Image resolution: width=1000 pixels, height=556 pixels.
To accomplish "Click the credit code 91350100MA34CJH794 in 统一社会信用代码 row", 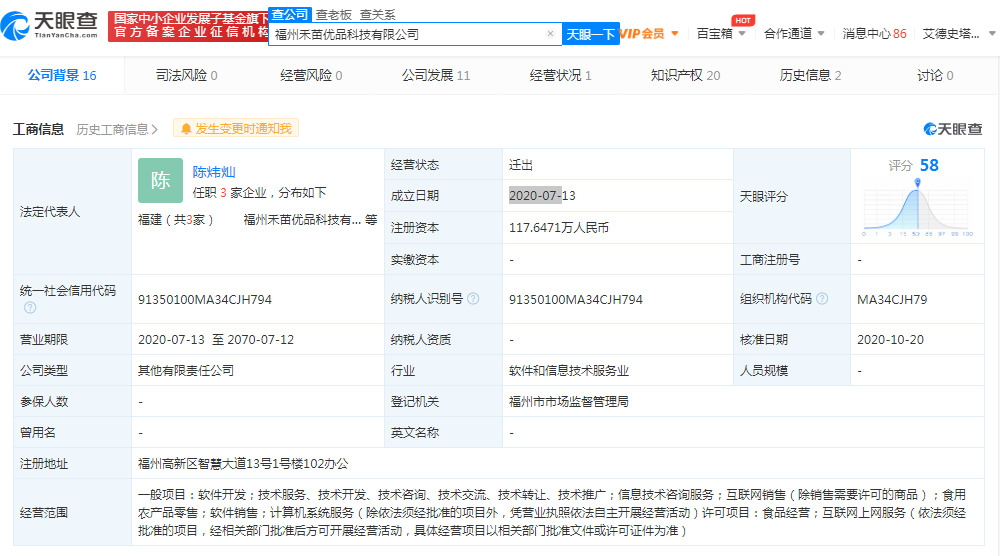I will click(205, 299).
